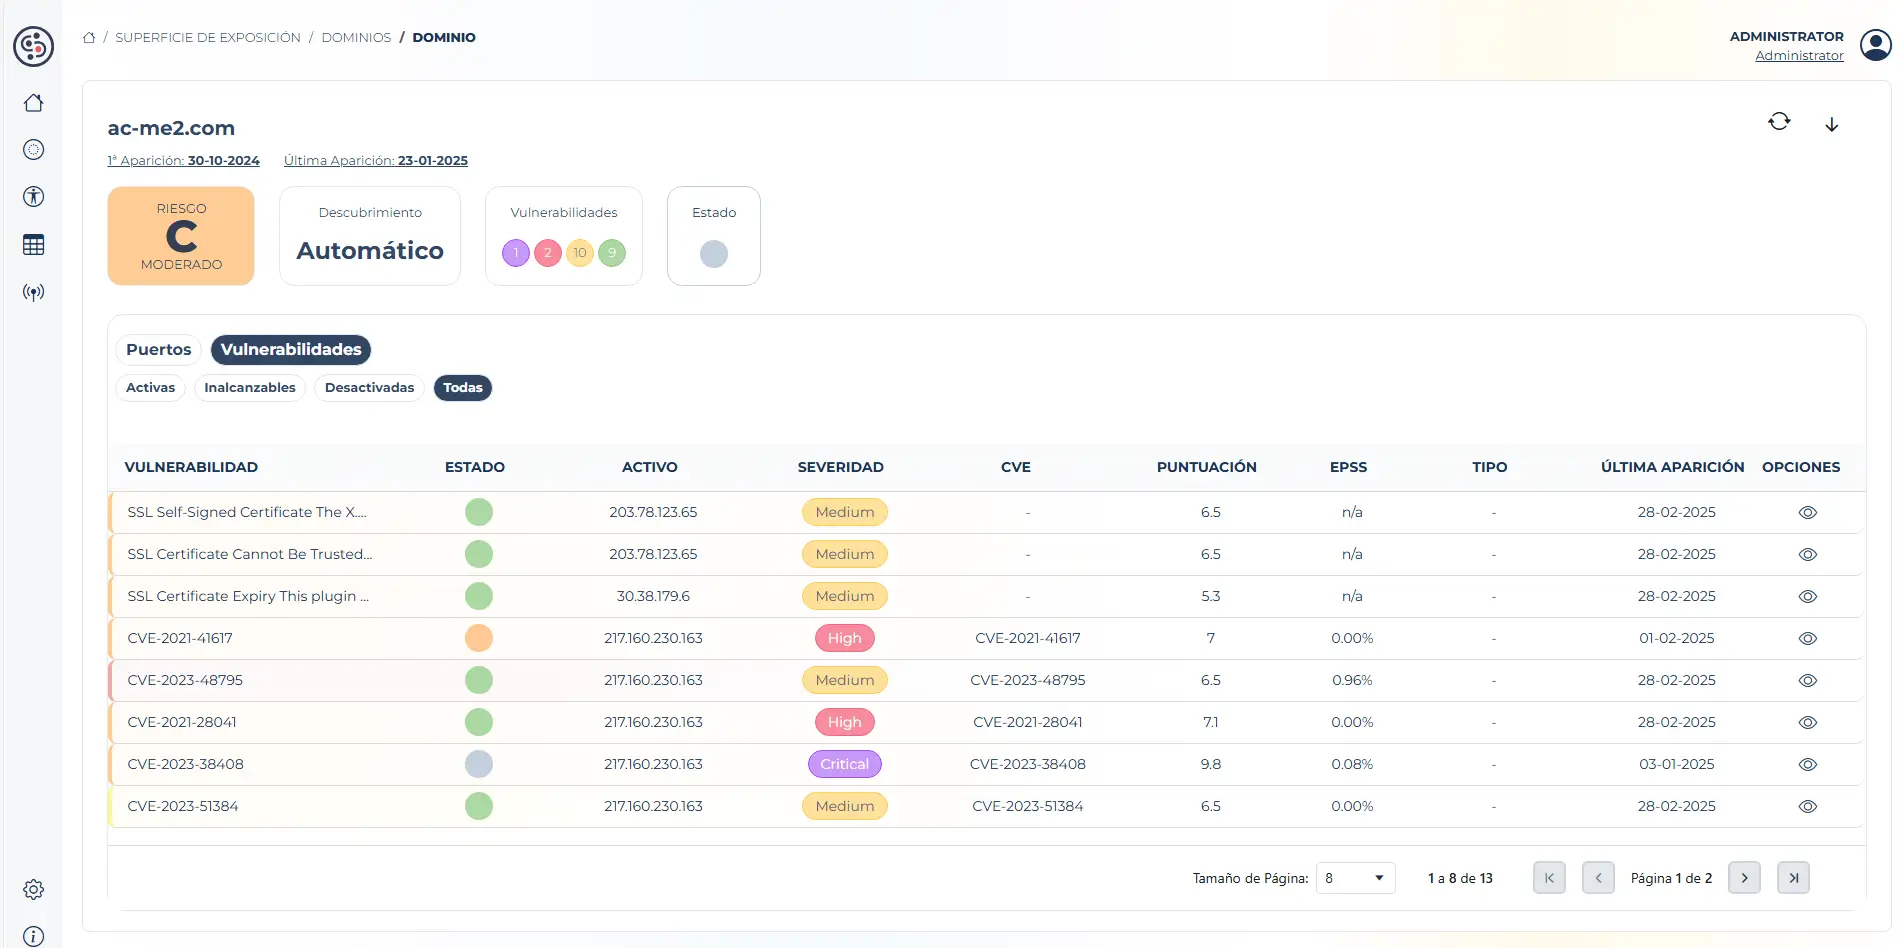This screenshot has height=948, width=1904.
Task: Show SSL Self-Signed Certificate details eye icon
Action: click(1807, 512)
